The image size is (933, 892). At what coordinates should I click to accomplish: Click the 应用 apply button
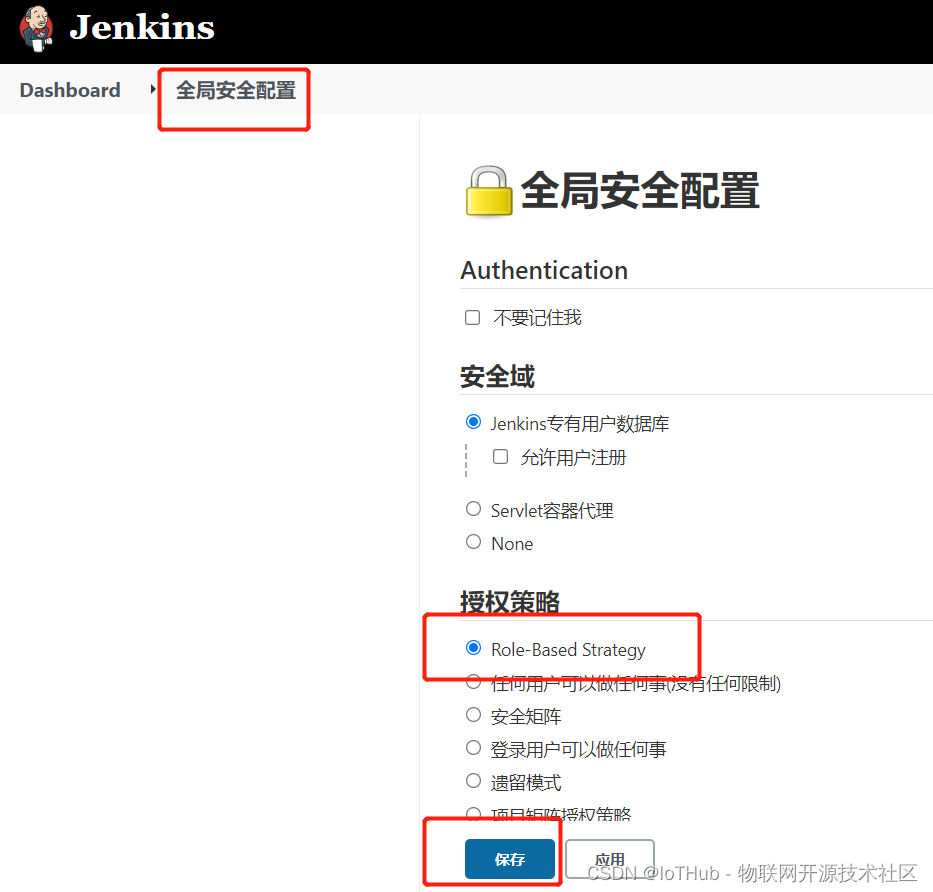[x=610, y=859]
